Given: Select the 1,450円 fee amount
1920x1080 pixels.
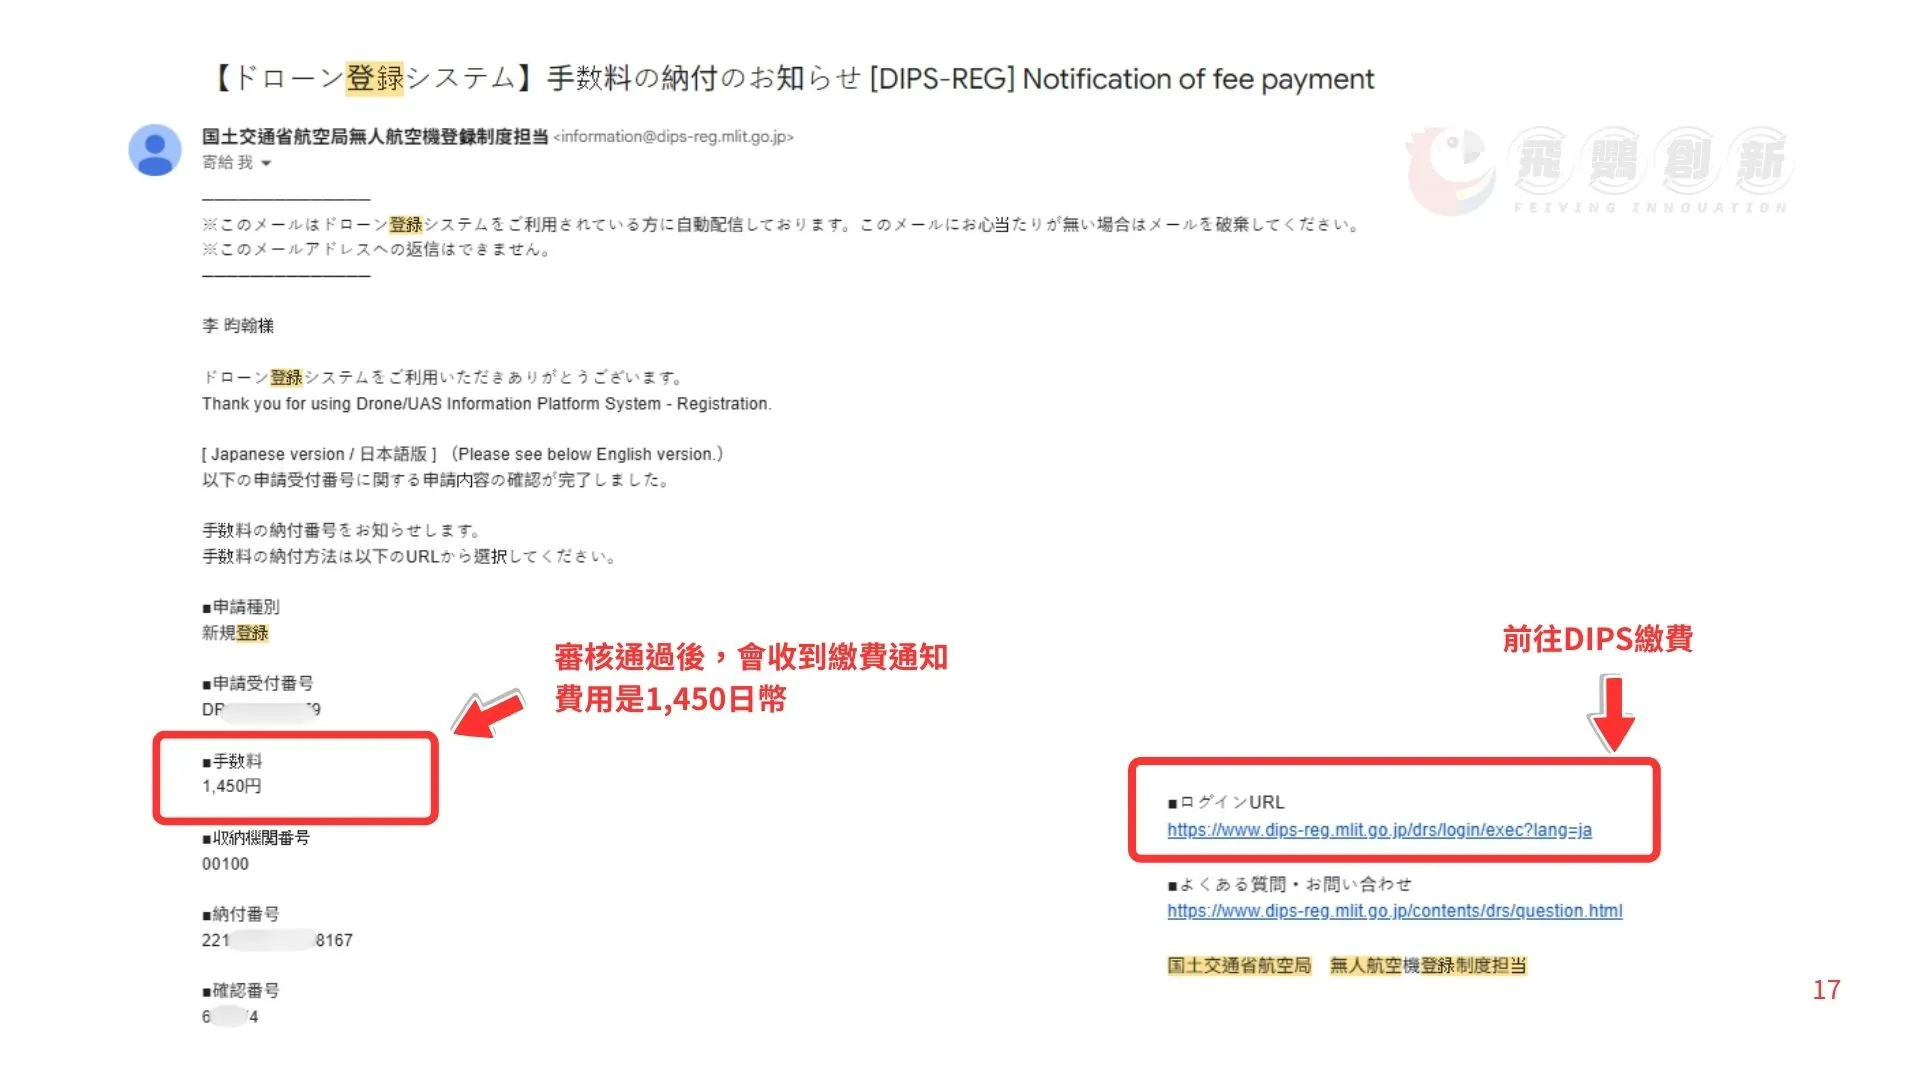Looking at the screenshot, I should [x=232, y=786].
